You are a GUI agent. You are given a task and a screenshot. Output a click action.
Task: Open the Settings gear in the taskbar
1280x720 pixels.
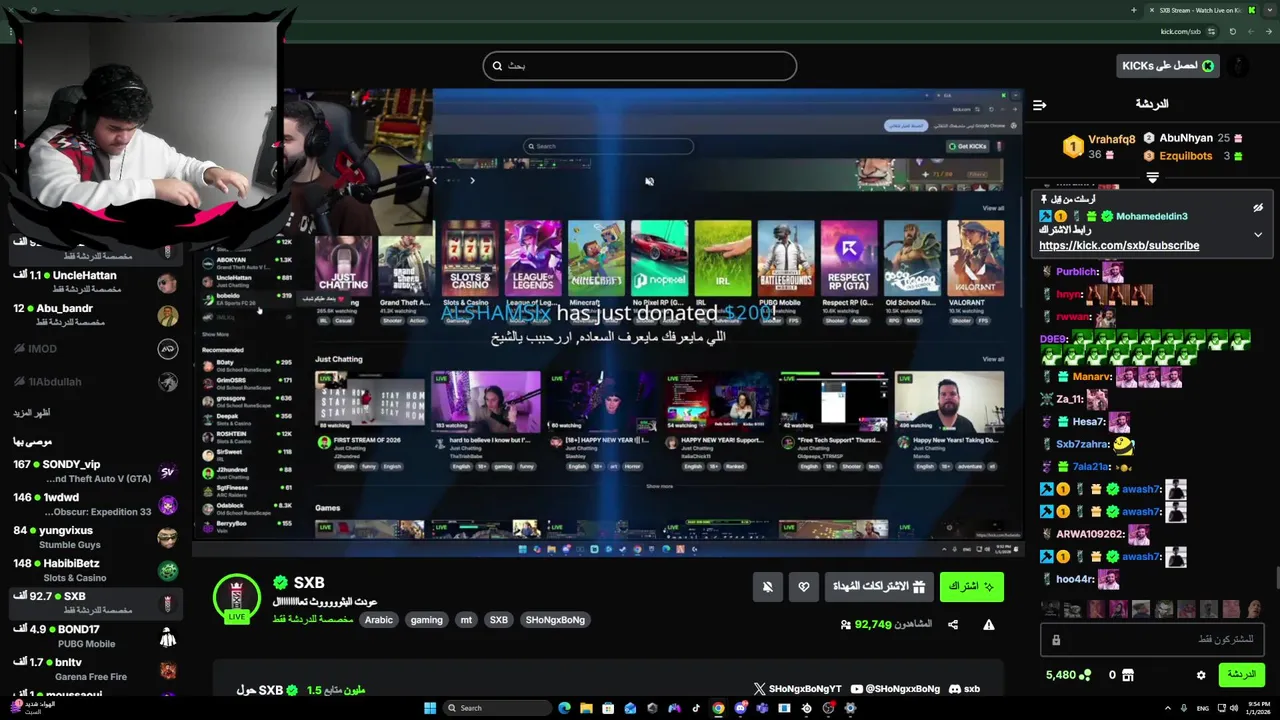[850, 708]
